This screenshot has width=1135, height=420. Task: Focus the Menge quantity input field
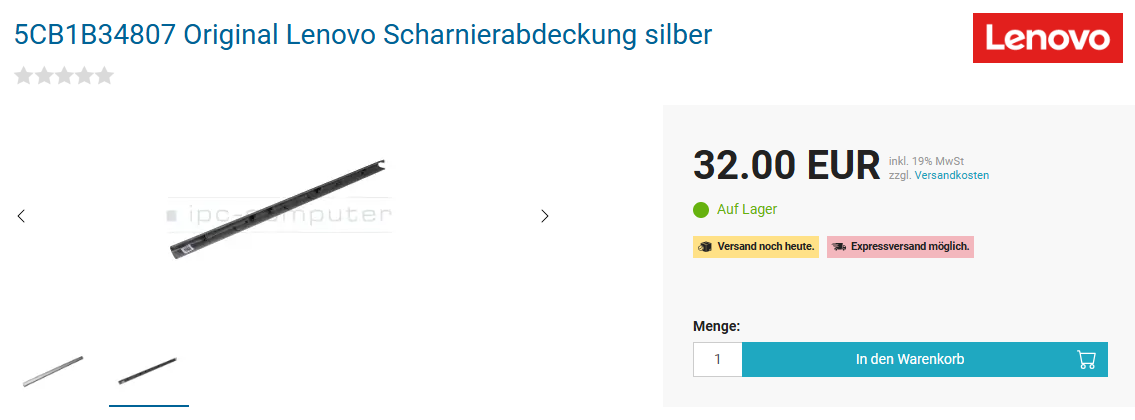(x=717, y=359)
